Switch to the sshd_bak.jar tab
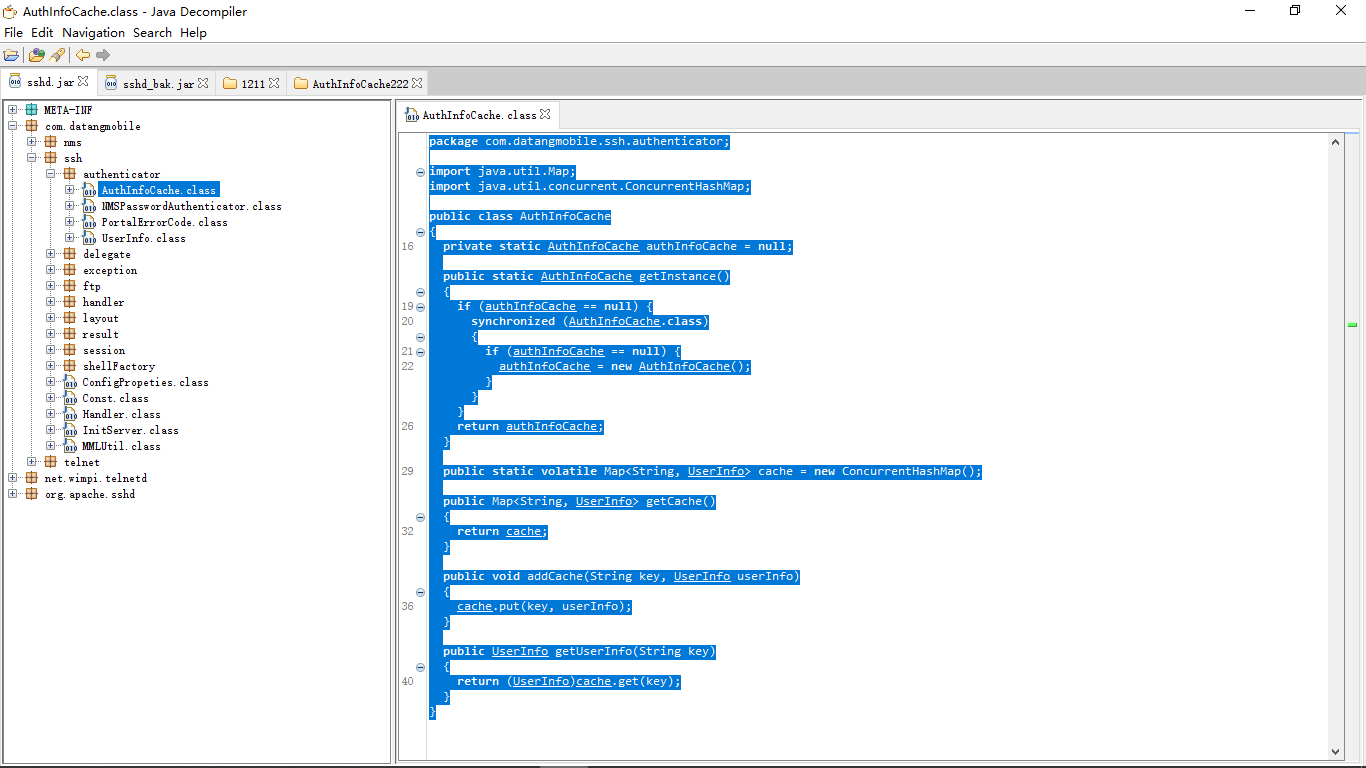 [158, 84]
